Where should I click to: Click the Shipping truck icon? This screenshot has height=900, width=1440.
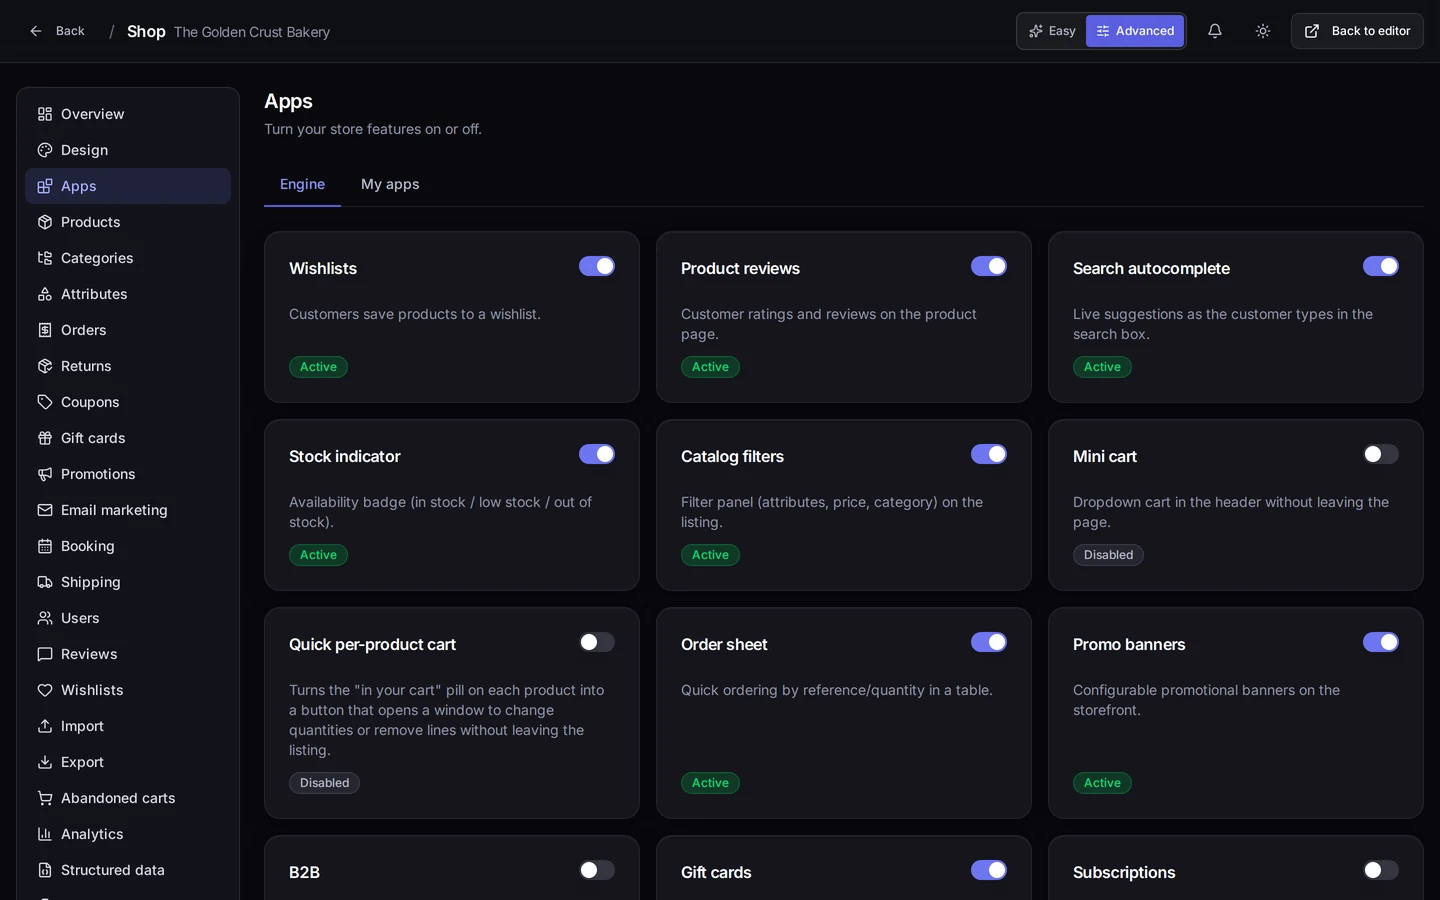pyautogui.click(x=45, y=582)
